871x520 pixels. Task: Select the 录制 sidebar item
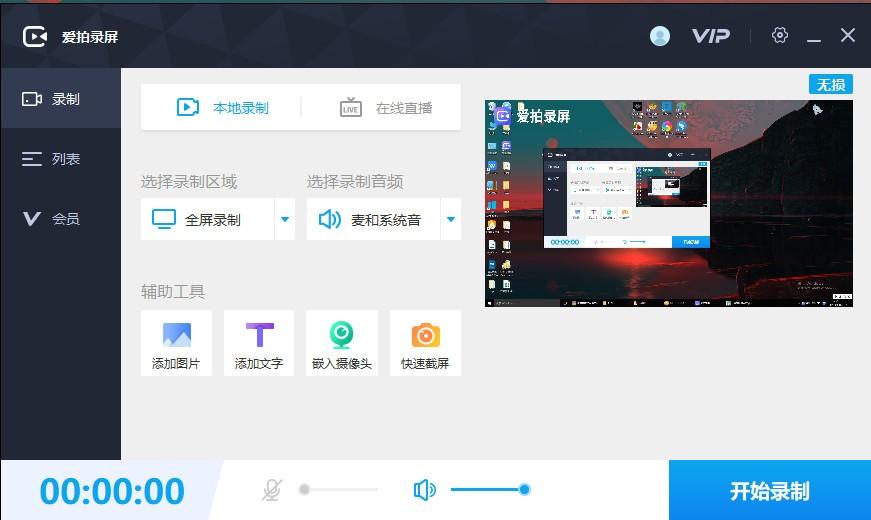point(61,99)
